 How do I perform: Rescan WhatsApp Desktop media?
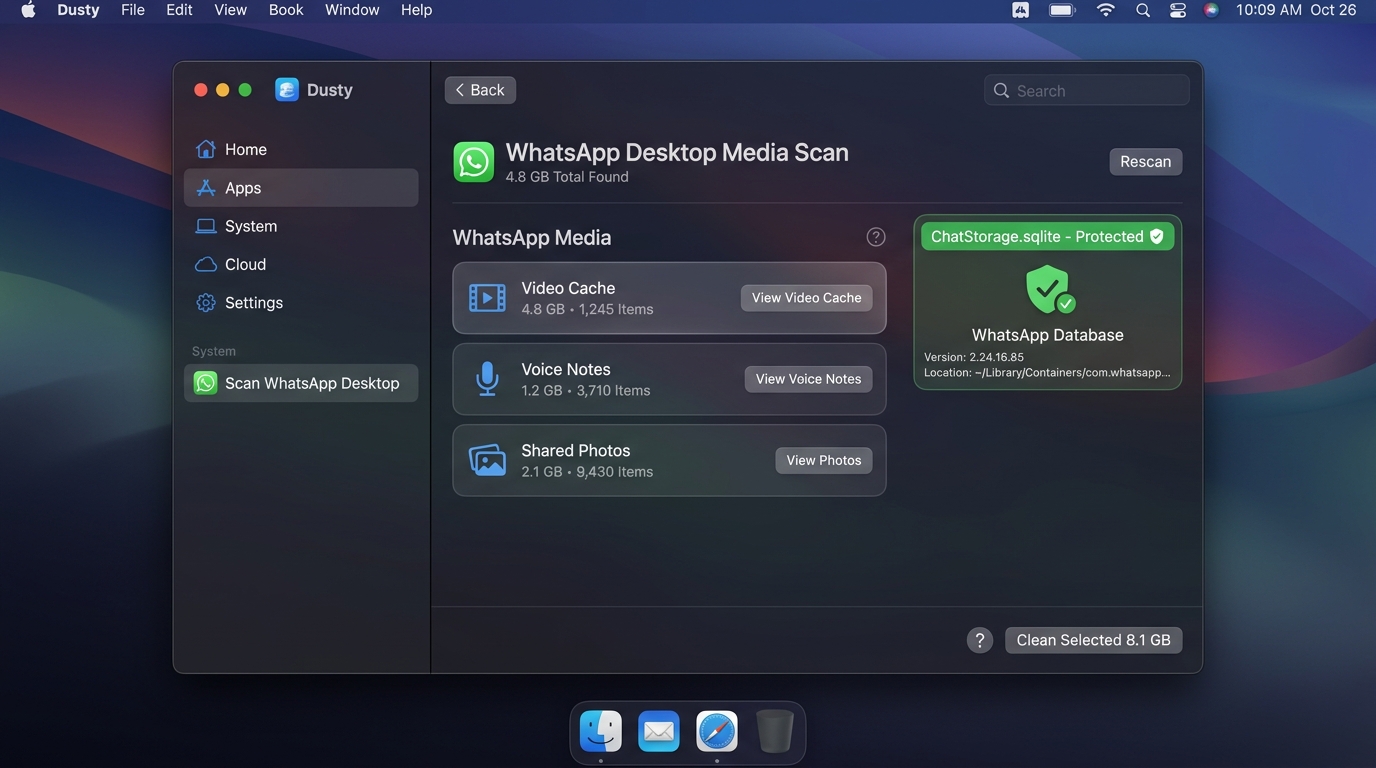1146,162
